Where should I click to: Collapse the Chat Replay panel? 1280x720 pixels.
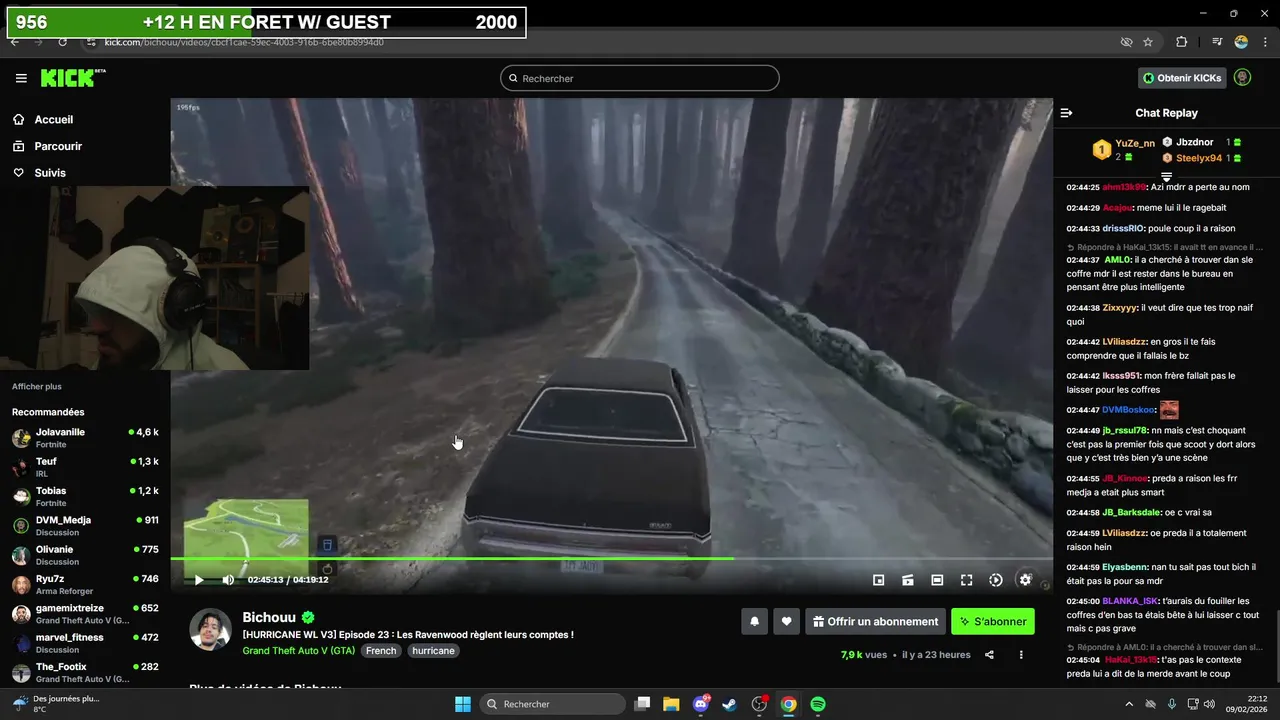click(x=1066, y=113)
